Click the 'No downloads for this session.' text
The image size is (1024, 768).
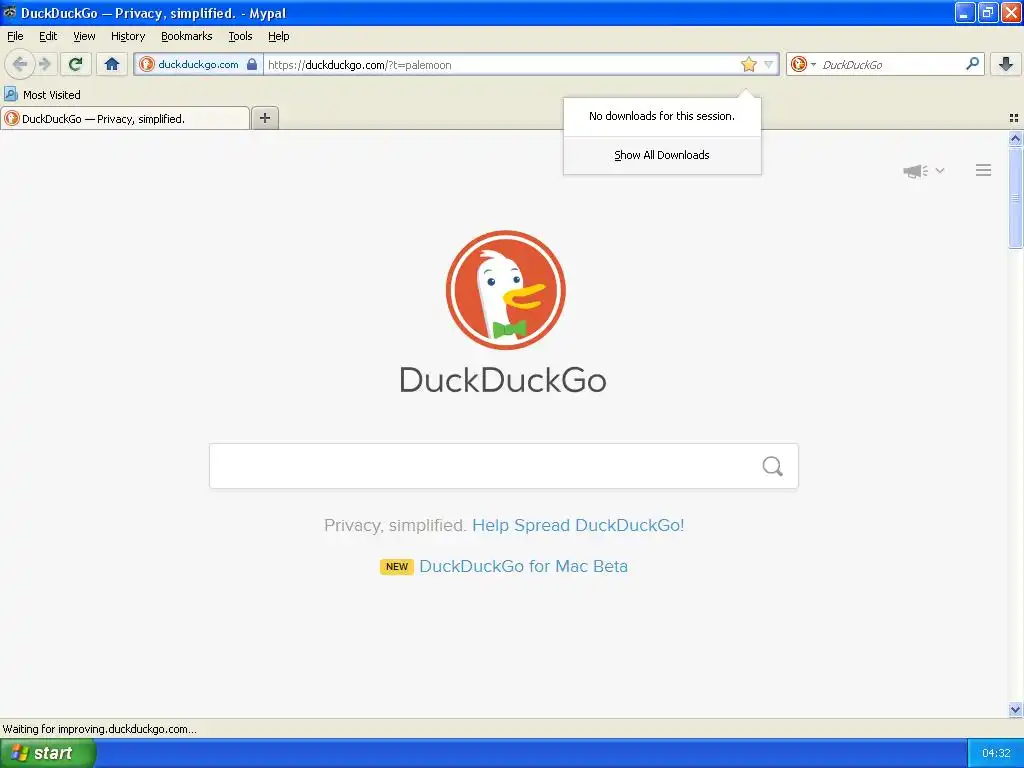(662, 116)
